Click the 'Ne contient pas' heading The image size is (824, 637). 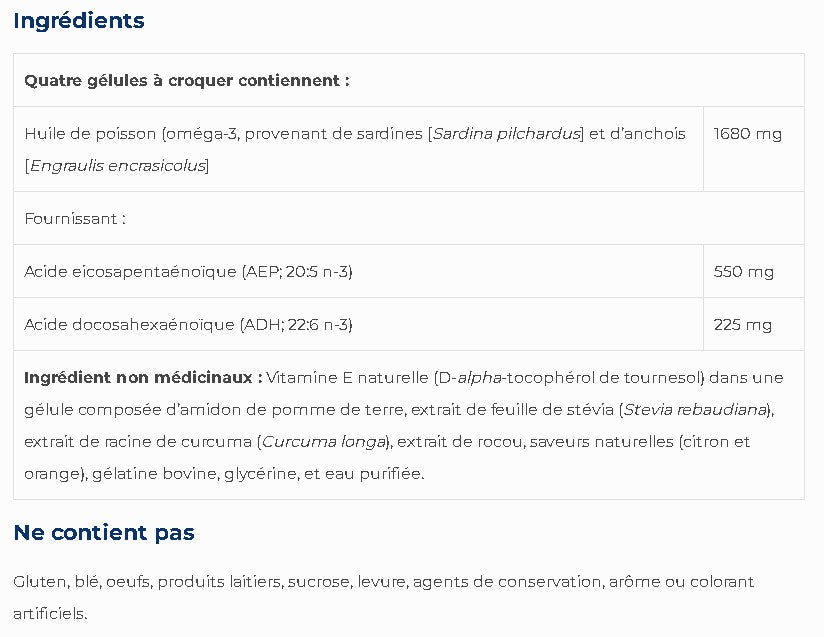pos(104,533)
